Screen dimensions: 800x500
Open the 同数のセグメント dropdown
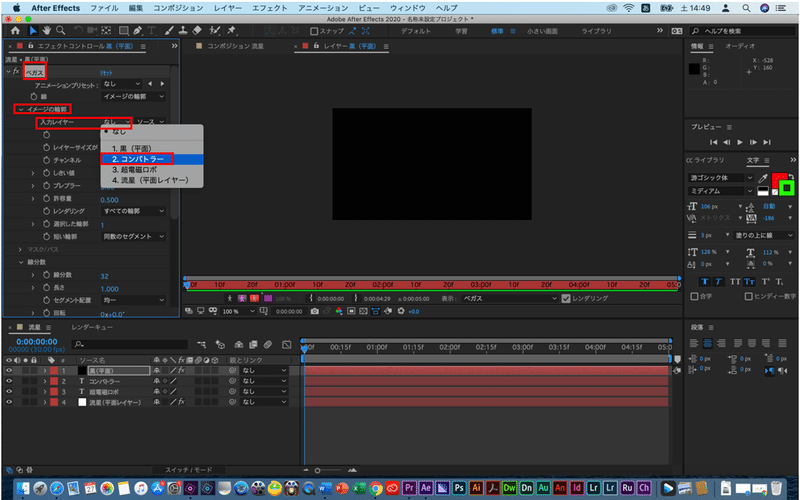pyautogui.click(x=134, y=236)
